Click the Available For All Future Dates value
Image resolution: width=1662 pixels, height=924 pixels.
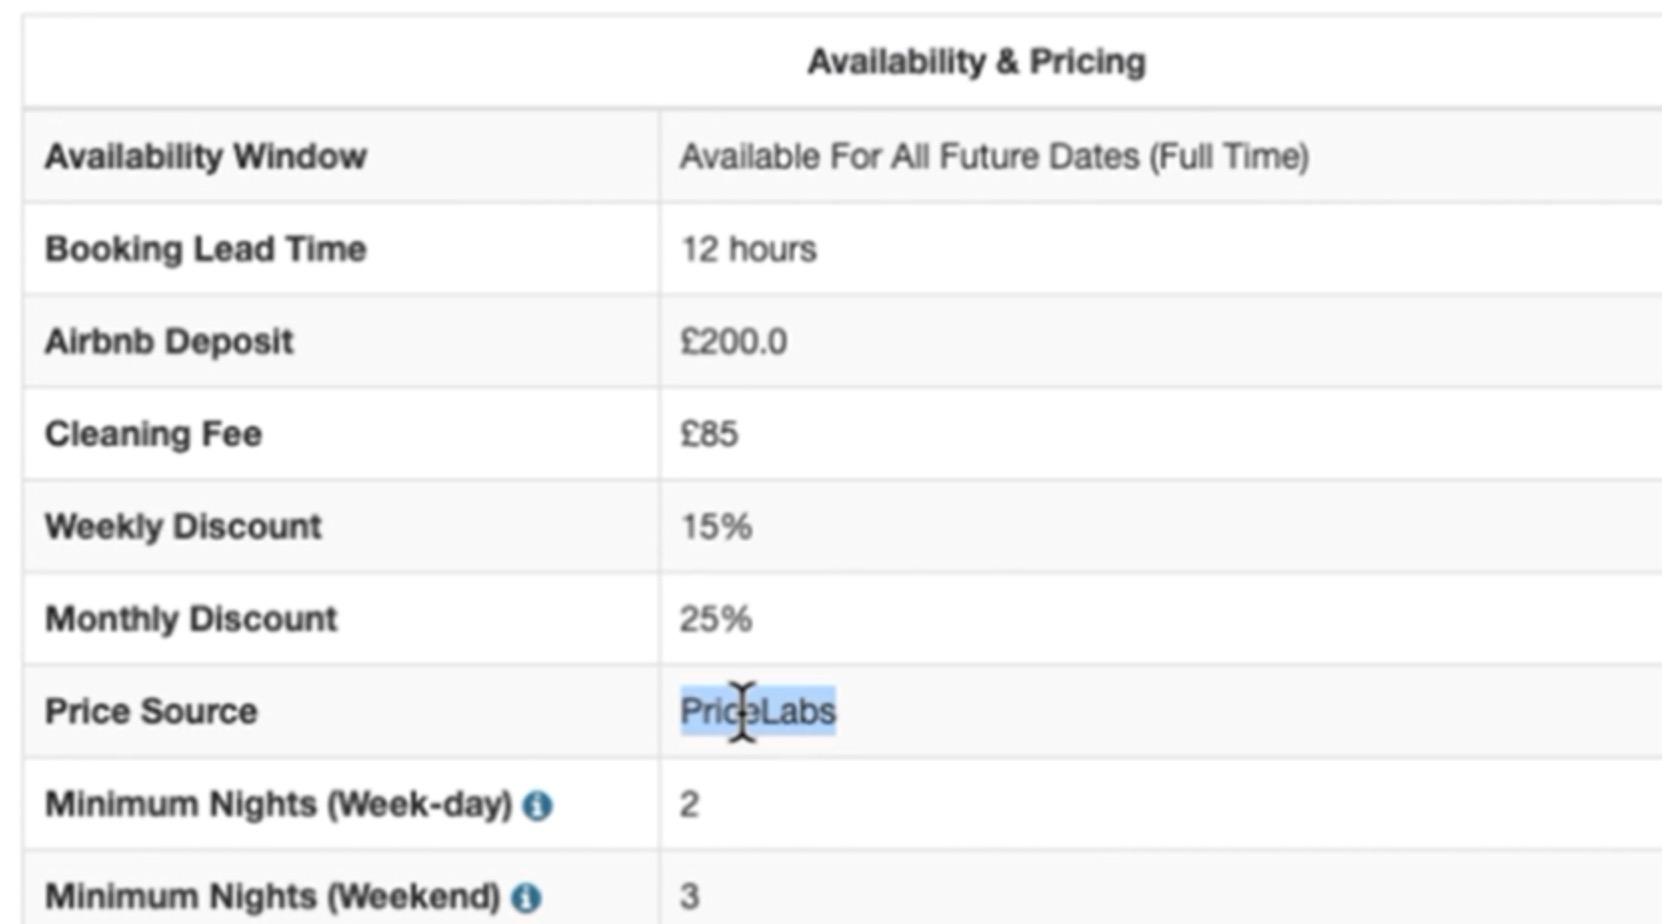click(x=994, y=157)
